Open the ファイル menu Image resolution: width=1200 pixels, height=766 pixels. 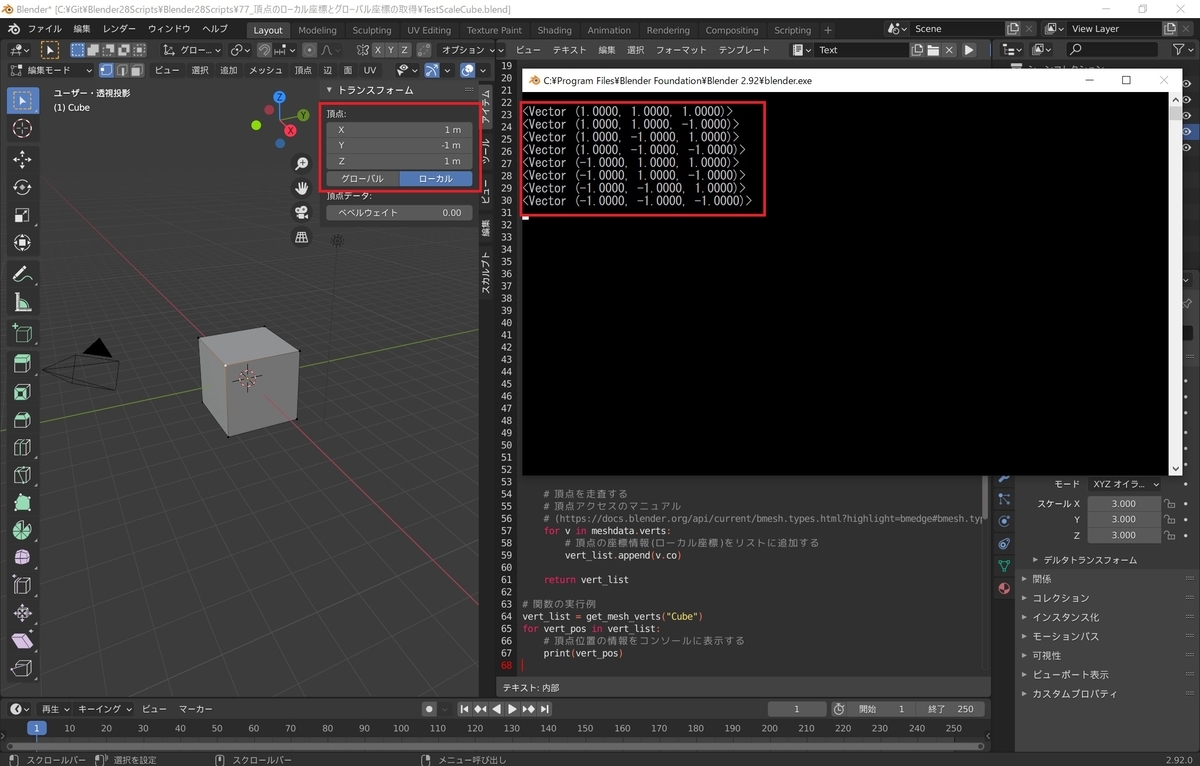pos(44,29)
